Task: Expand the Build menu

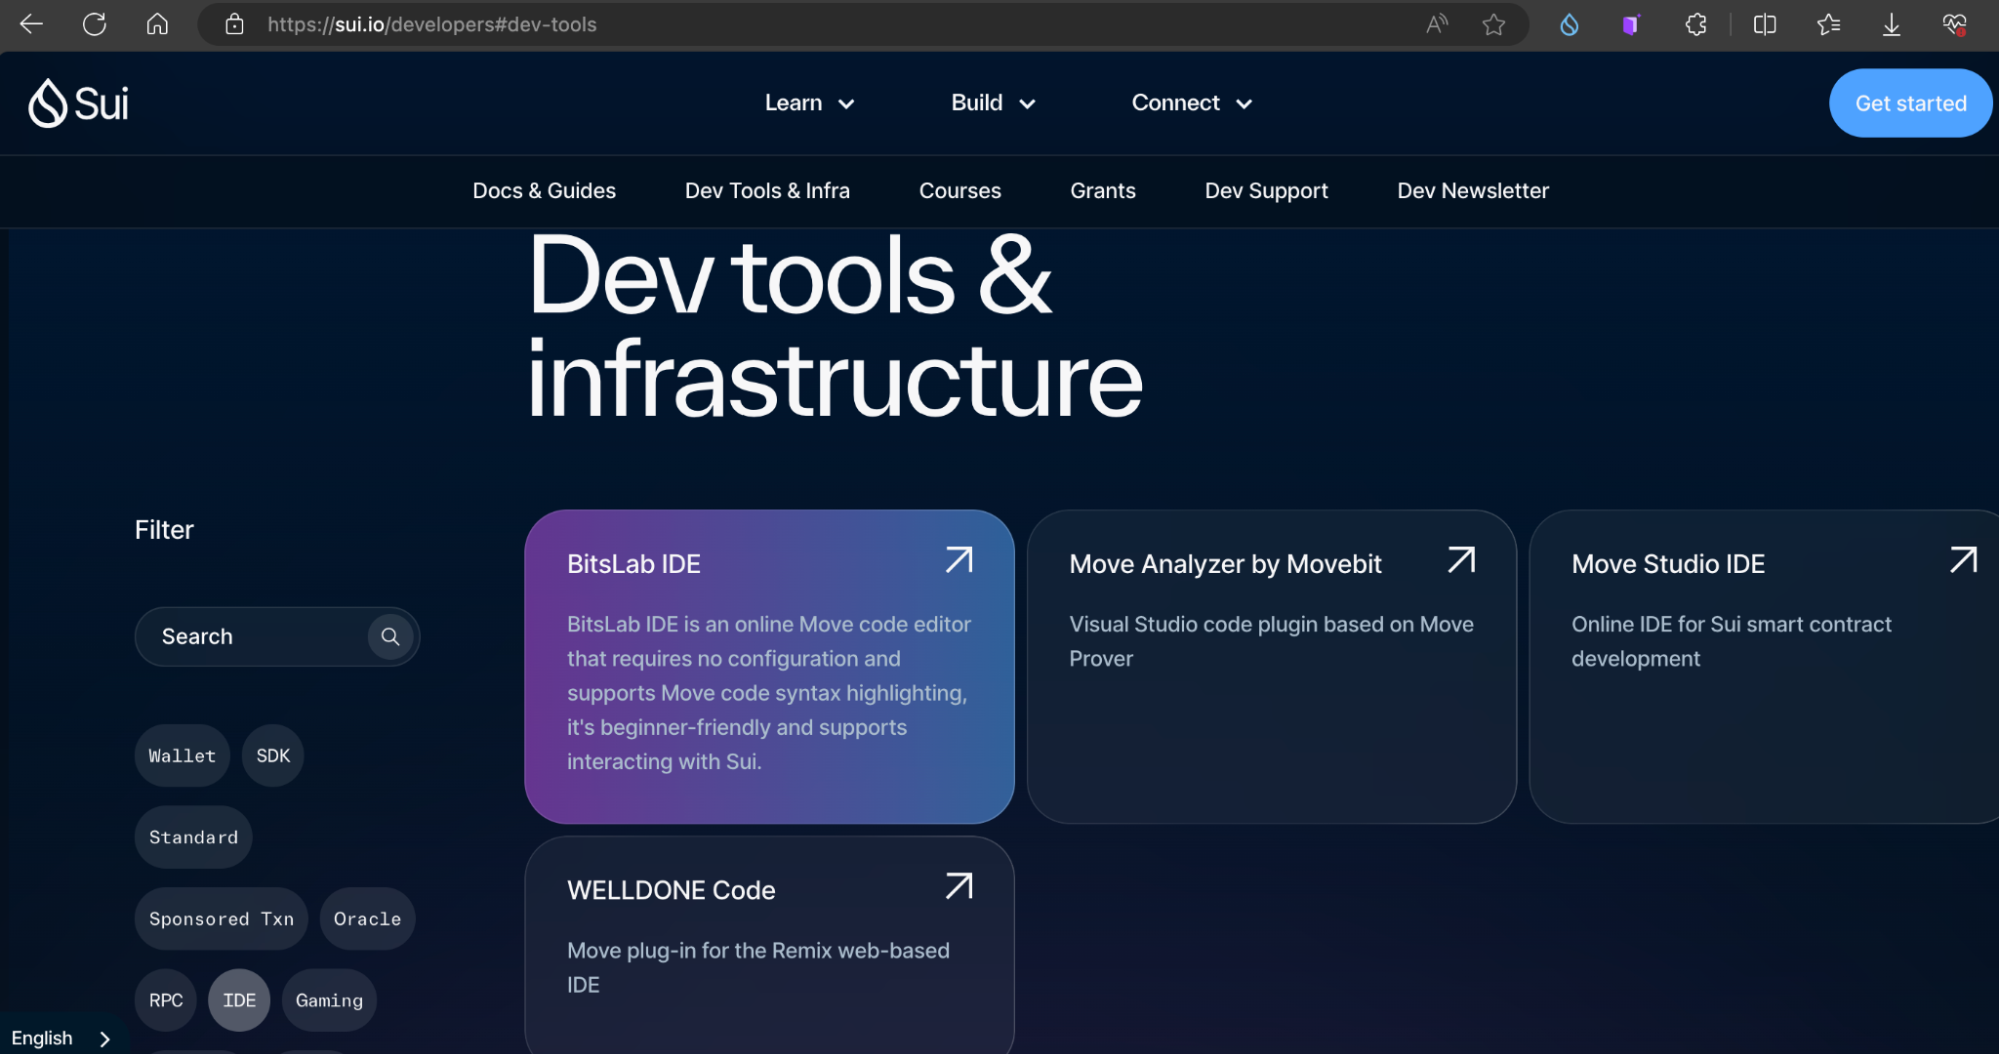Action: (993, 103)
